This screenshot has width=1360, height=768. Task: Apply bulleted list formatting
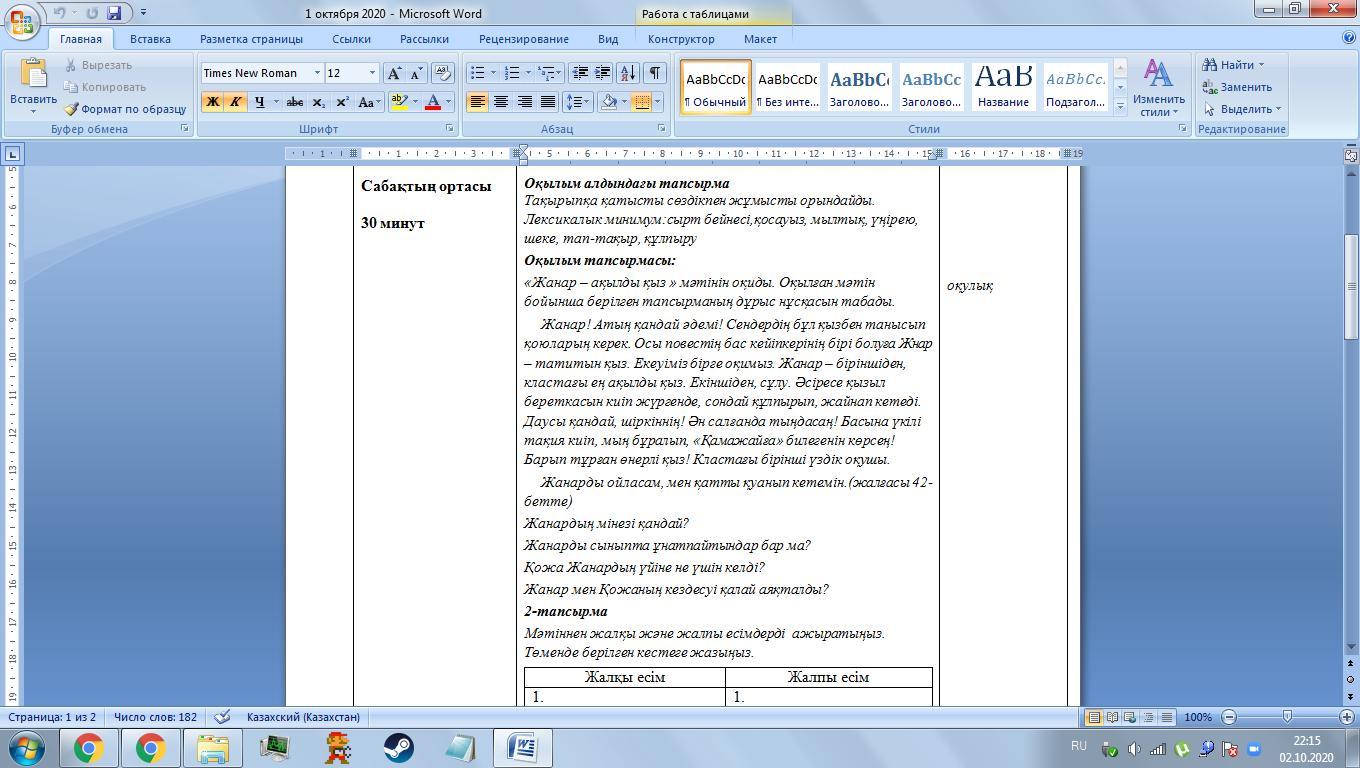(x=478, y=73)
